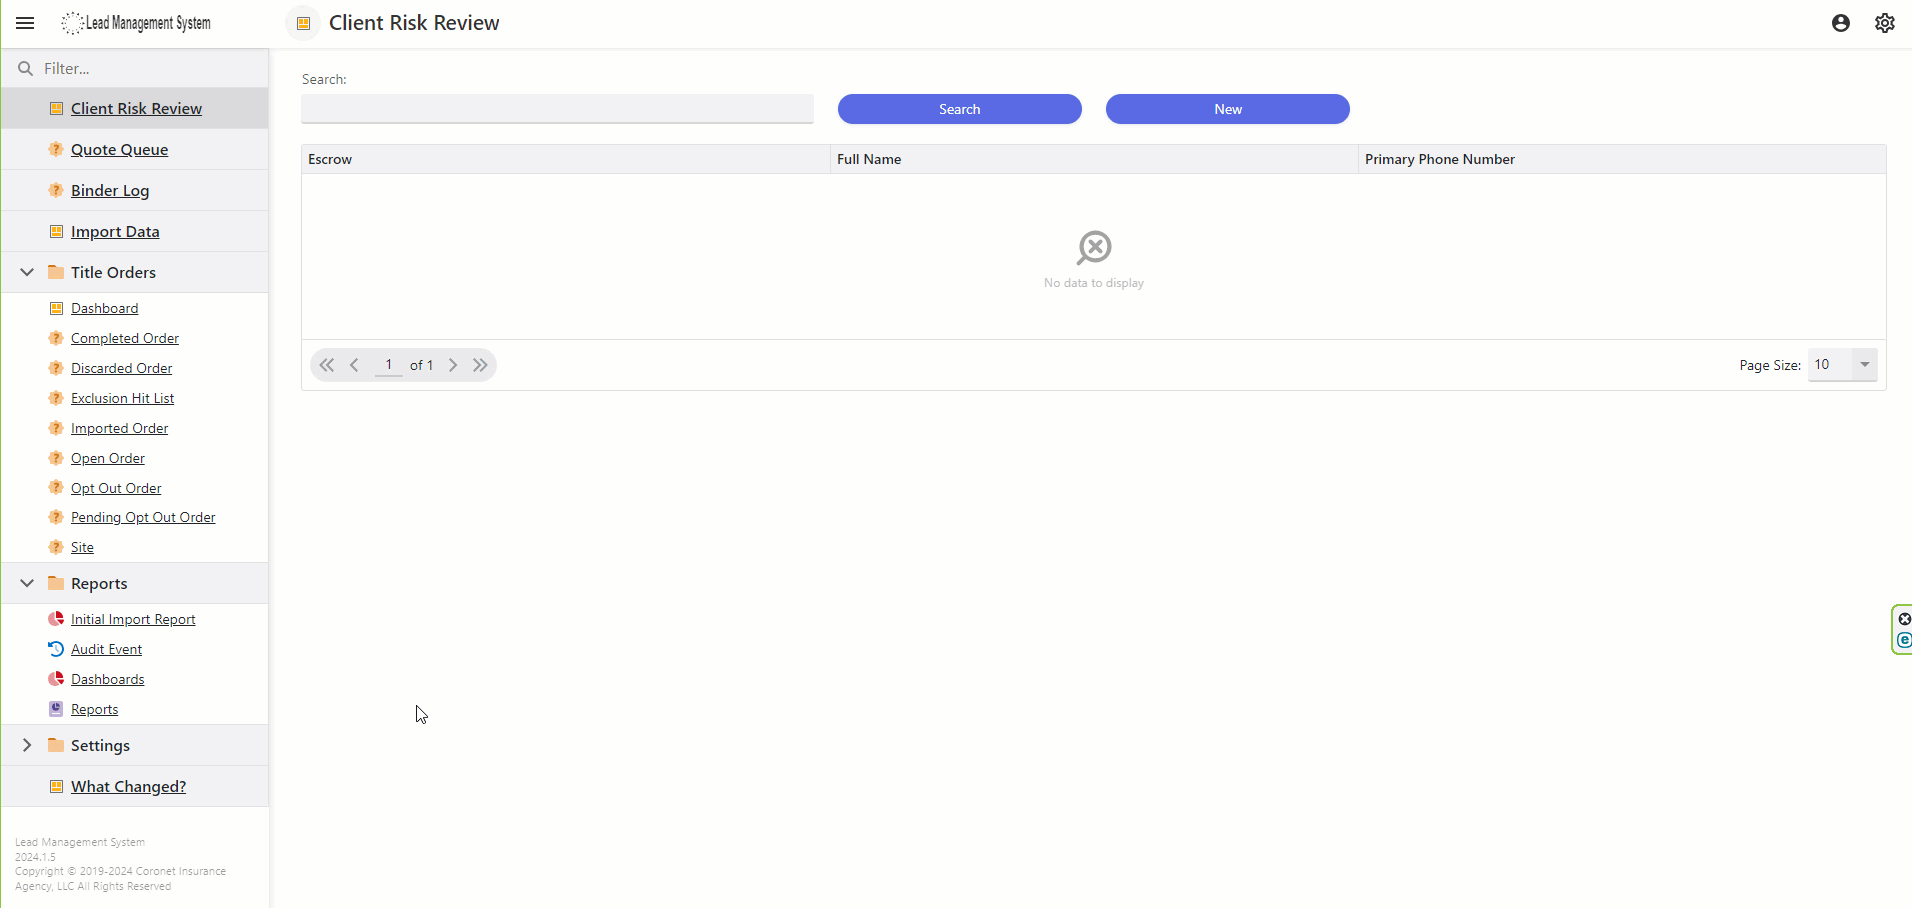The image size is (1912, 908).
Task: Open the Page Size dropdown
Action: click(x=1864, y=365)
